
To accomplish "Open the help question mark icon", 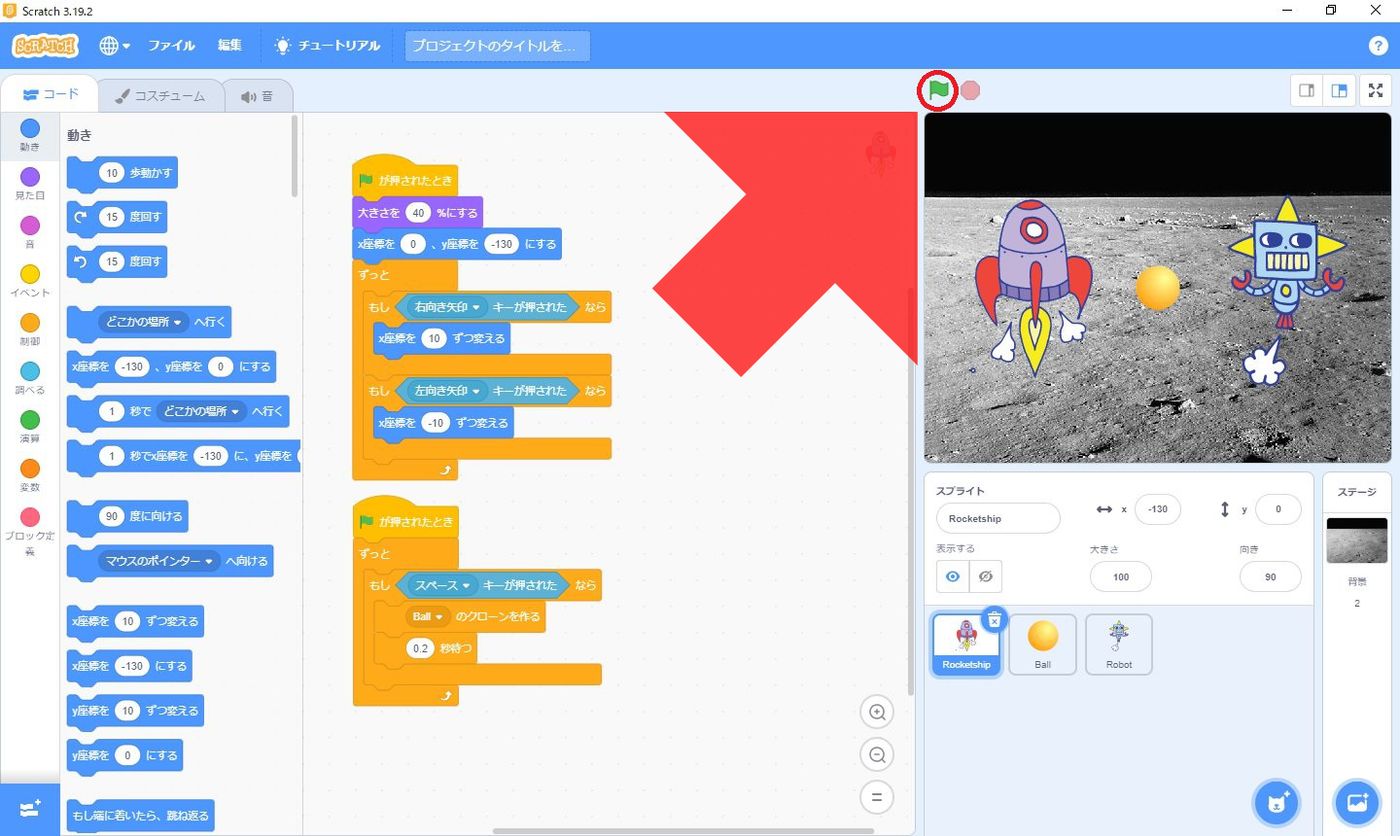I will 1377,46.
